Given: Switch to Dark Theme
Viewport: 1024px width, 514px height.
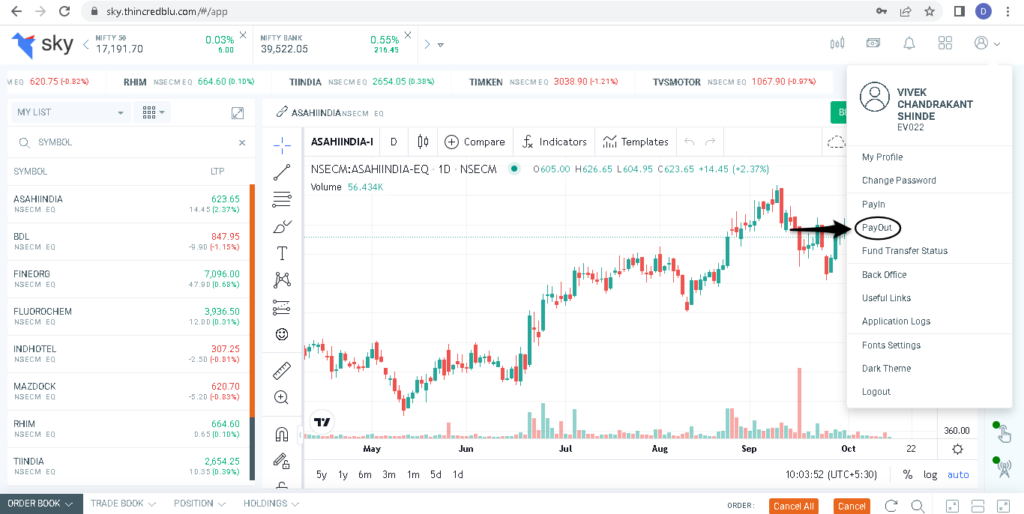Looking at the screenshot, I should pos(886,368).
